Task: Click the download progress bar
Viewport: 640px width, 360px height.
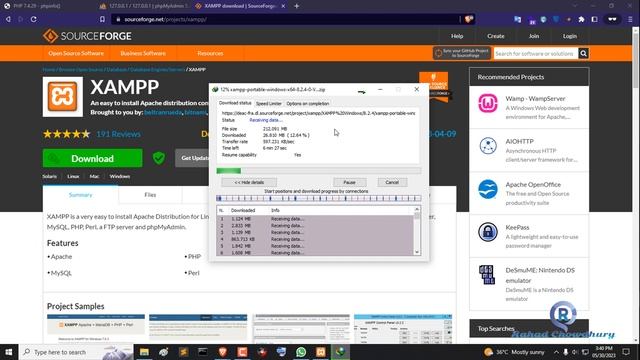Action: [318, 171]
